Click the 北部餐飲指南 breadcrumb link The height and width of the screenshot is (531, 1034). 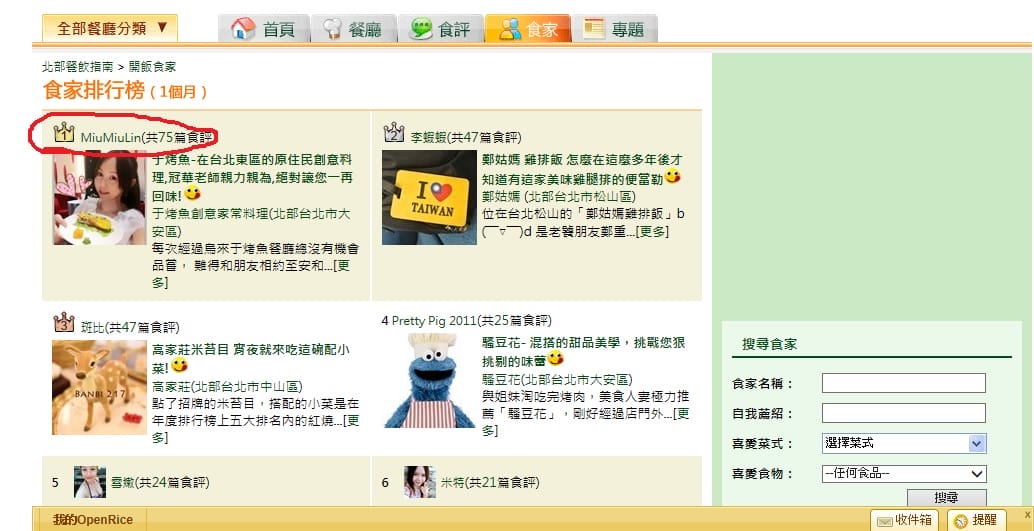(77, 67)
